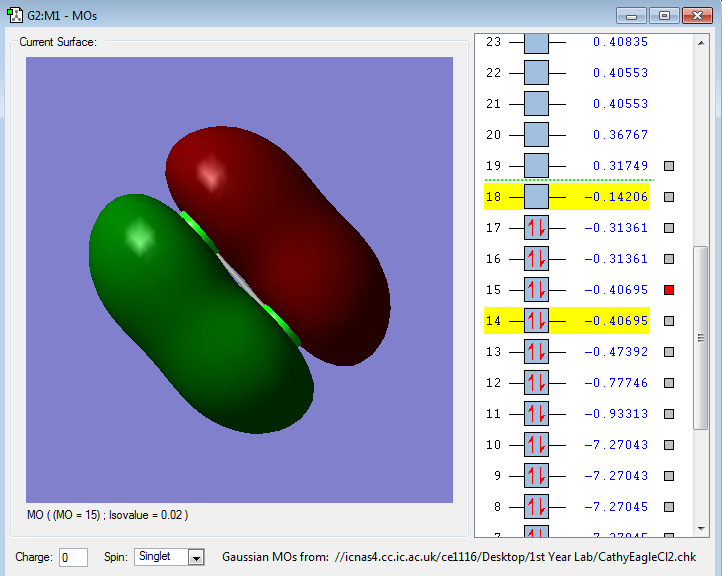The image size is (722, 576).
Task: Toggle surface marker for MO 13
Action: [x=669, y=352]
